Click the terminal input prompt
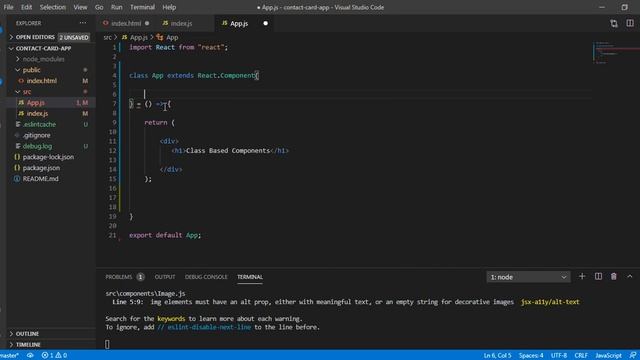640x360 pixels. (107, 344)
